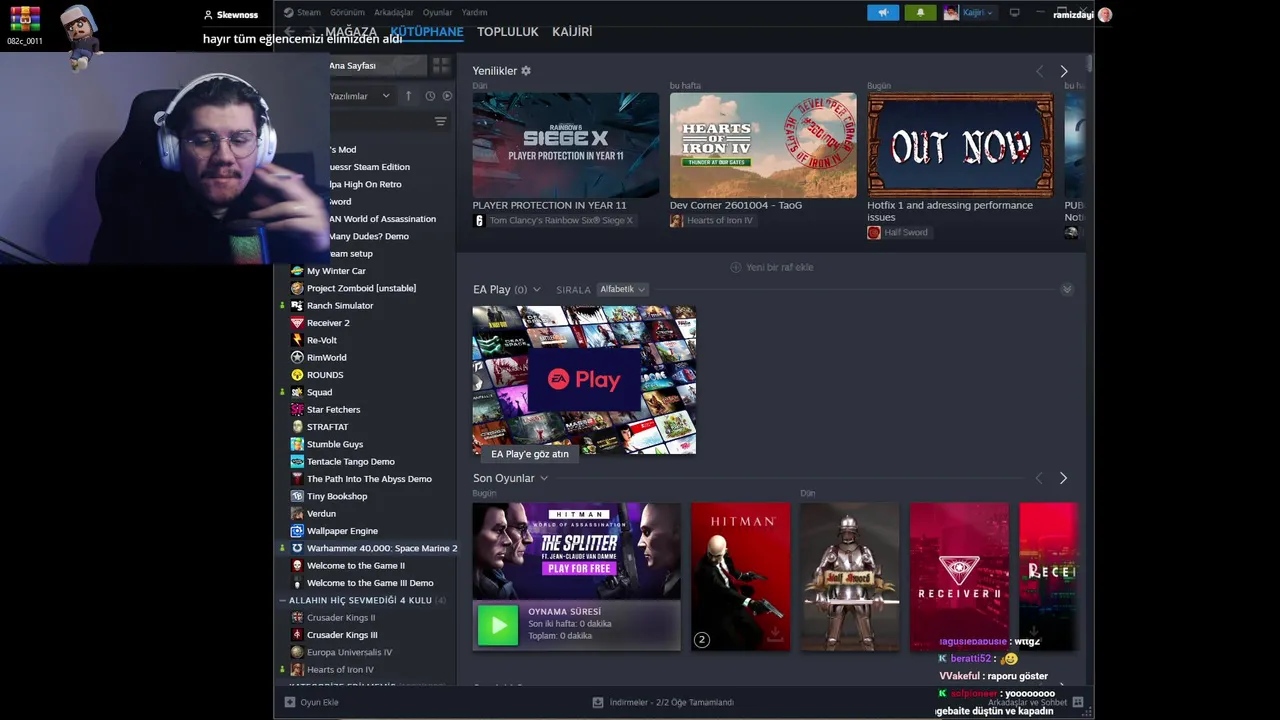The image size is (1280, 720).
Task: Click the Receiver 2 red icon
Action: [297, 323]
